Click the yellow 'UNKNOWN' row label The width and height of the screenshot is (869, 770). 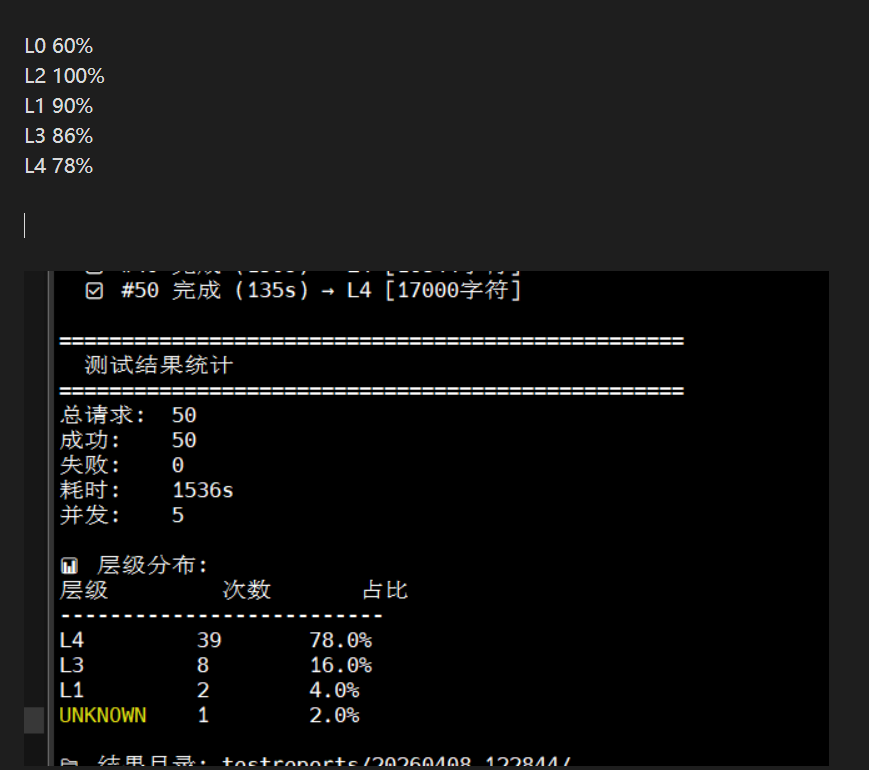point(103,715)
